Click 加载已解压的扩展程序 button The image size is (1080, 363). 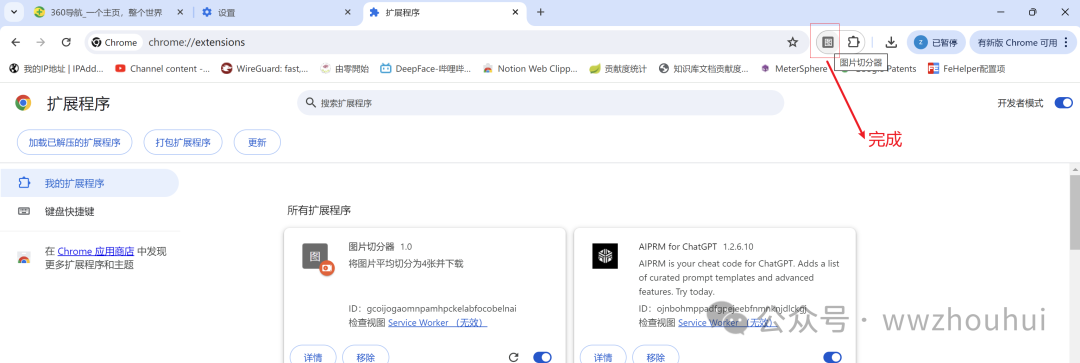(x=74, y=143)
